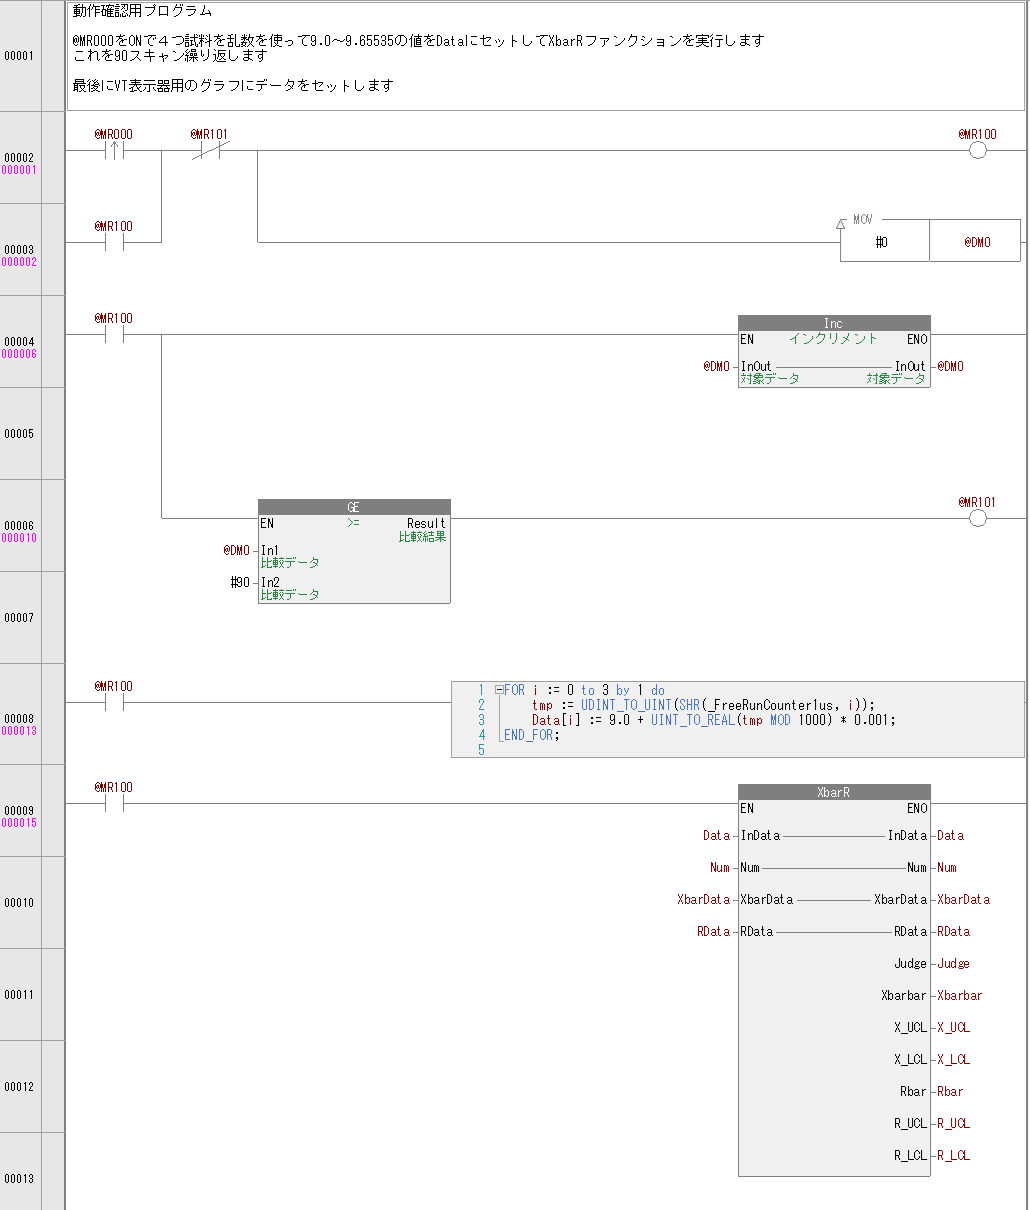Collapse the FOR loop in the script box

click(x=499, y=690)
